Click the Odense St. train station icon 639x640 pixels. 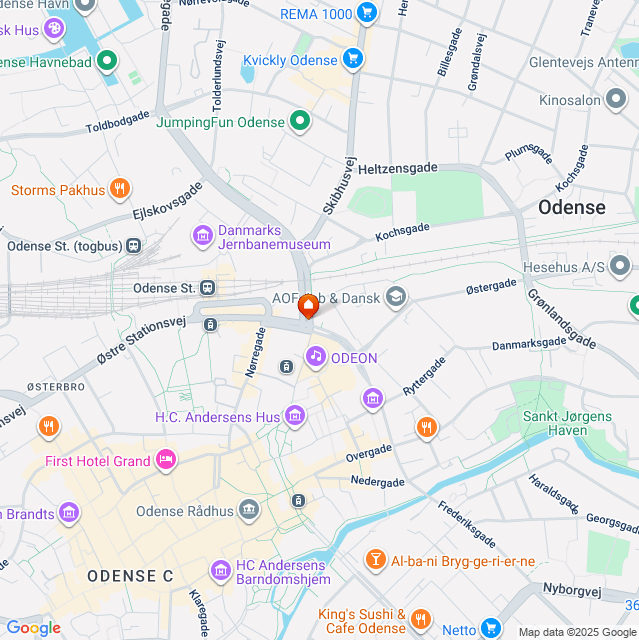pyautogui.click(x=207, y=288)
